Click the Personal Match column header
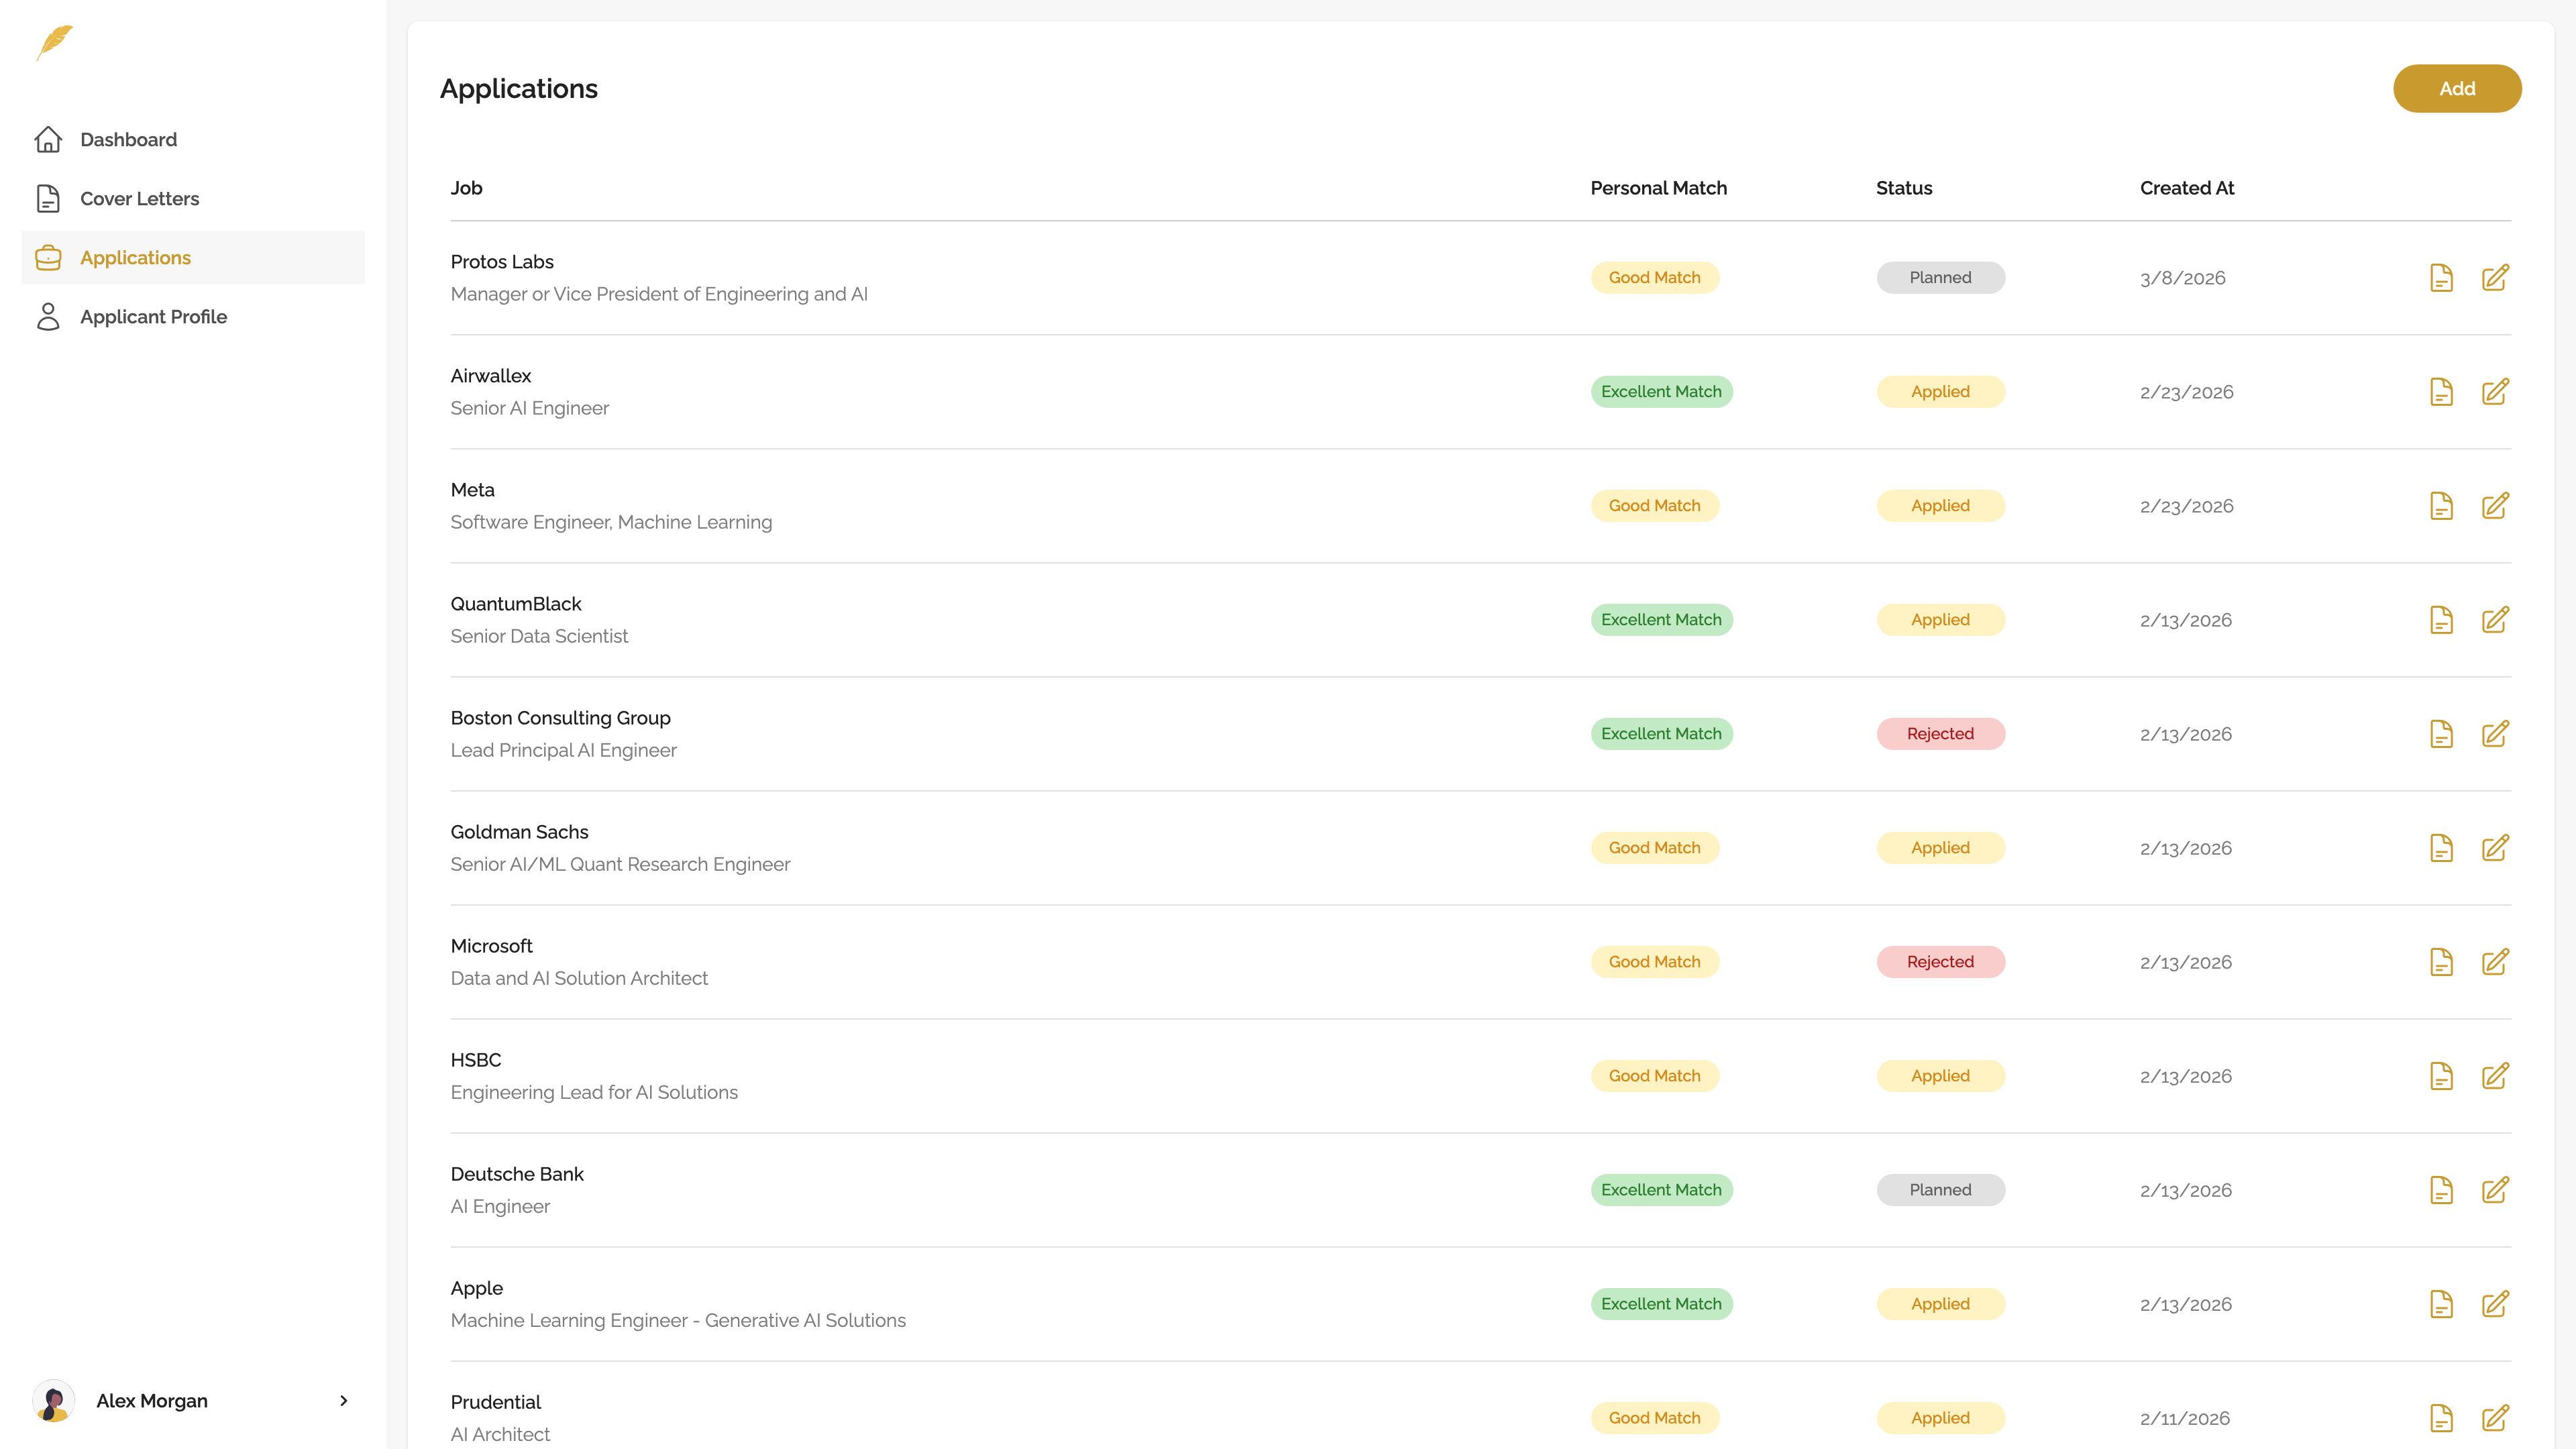Screen dimensions: 2576x1449 point(1658,188)
